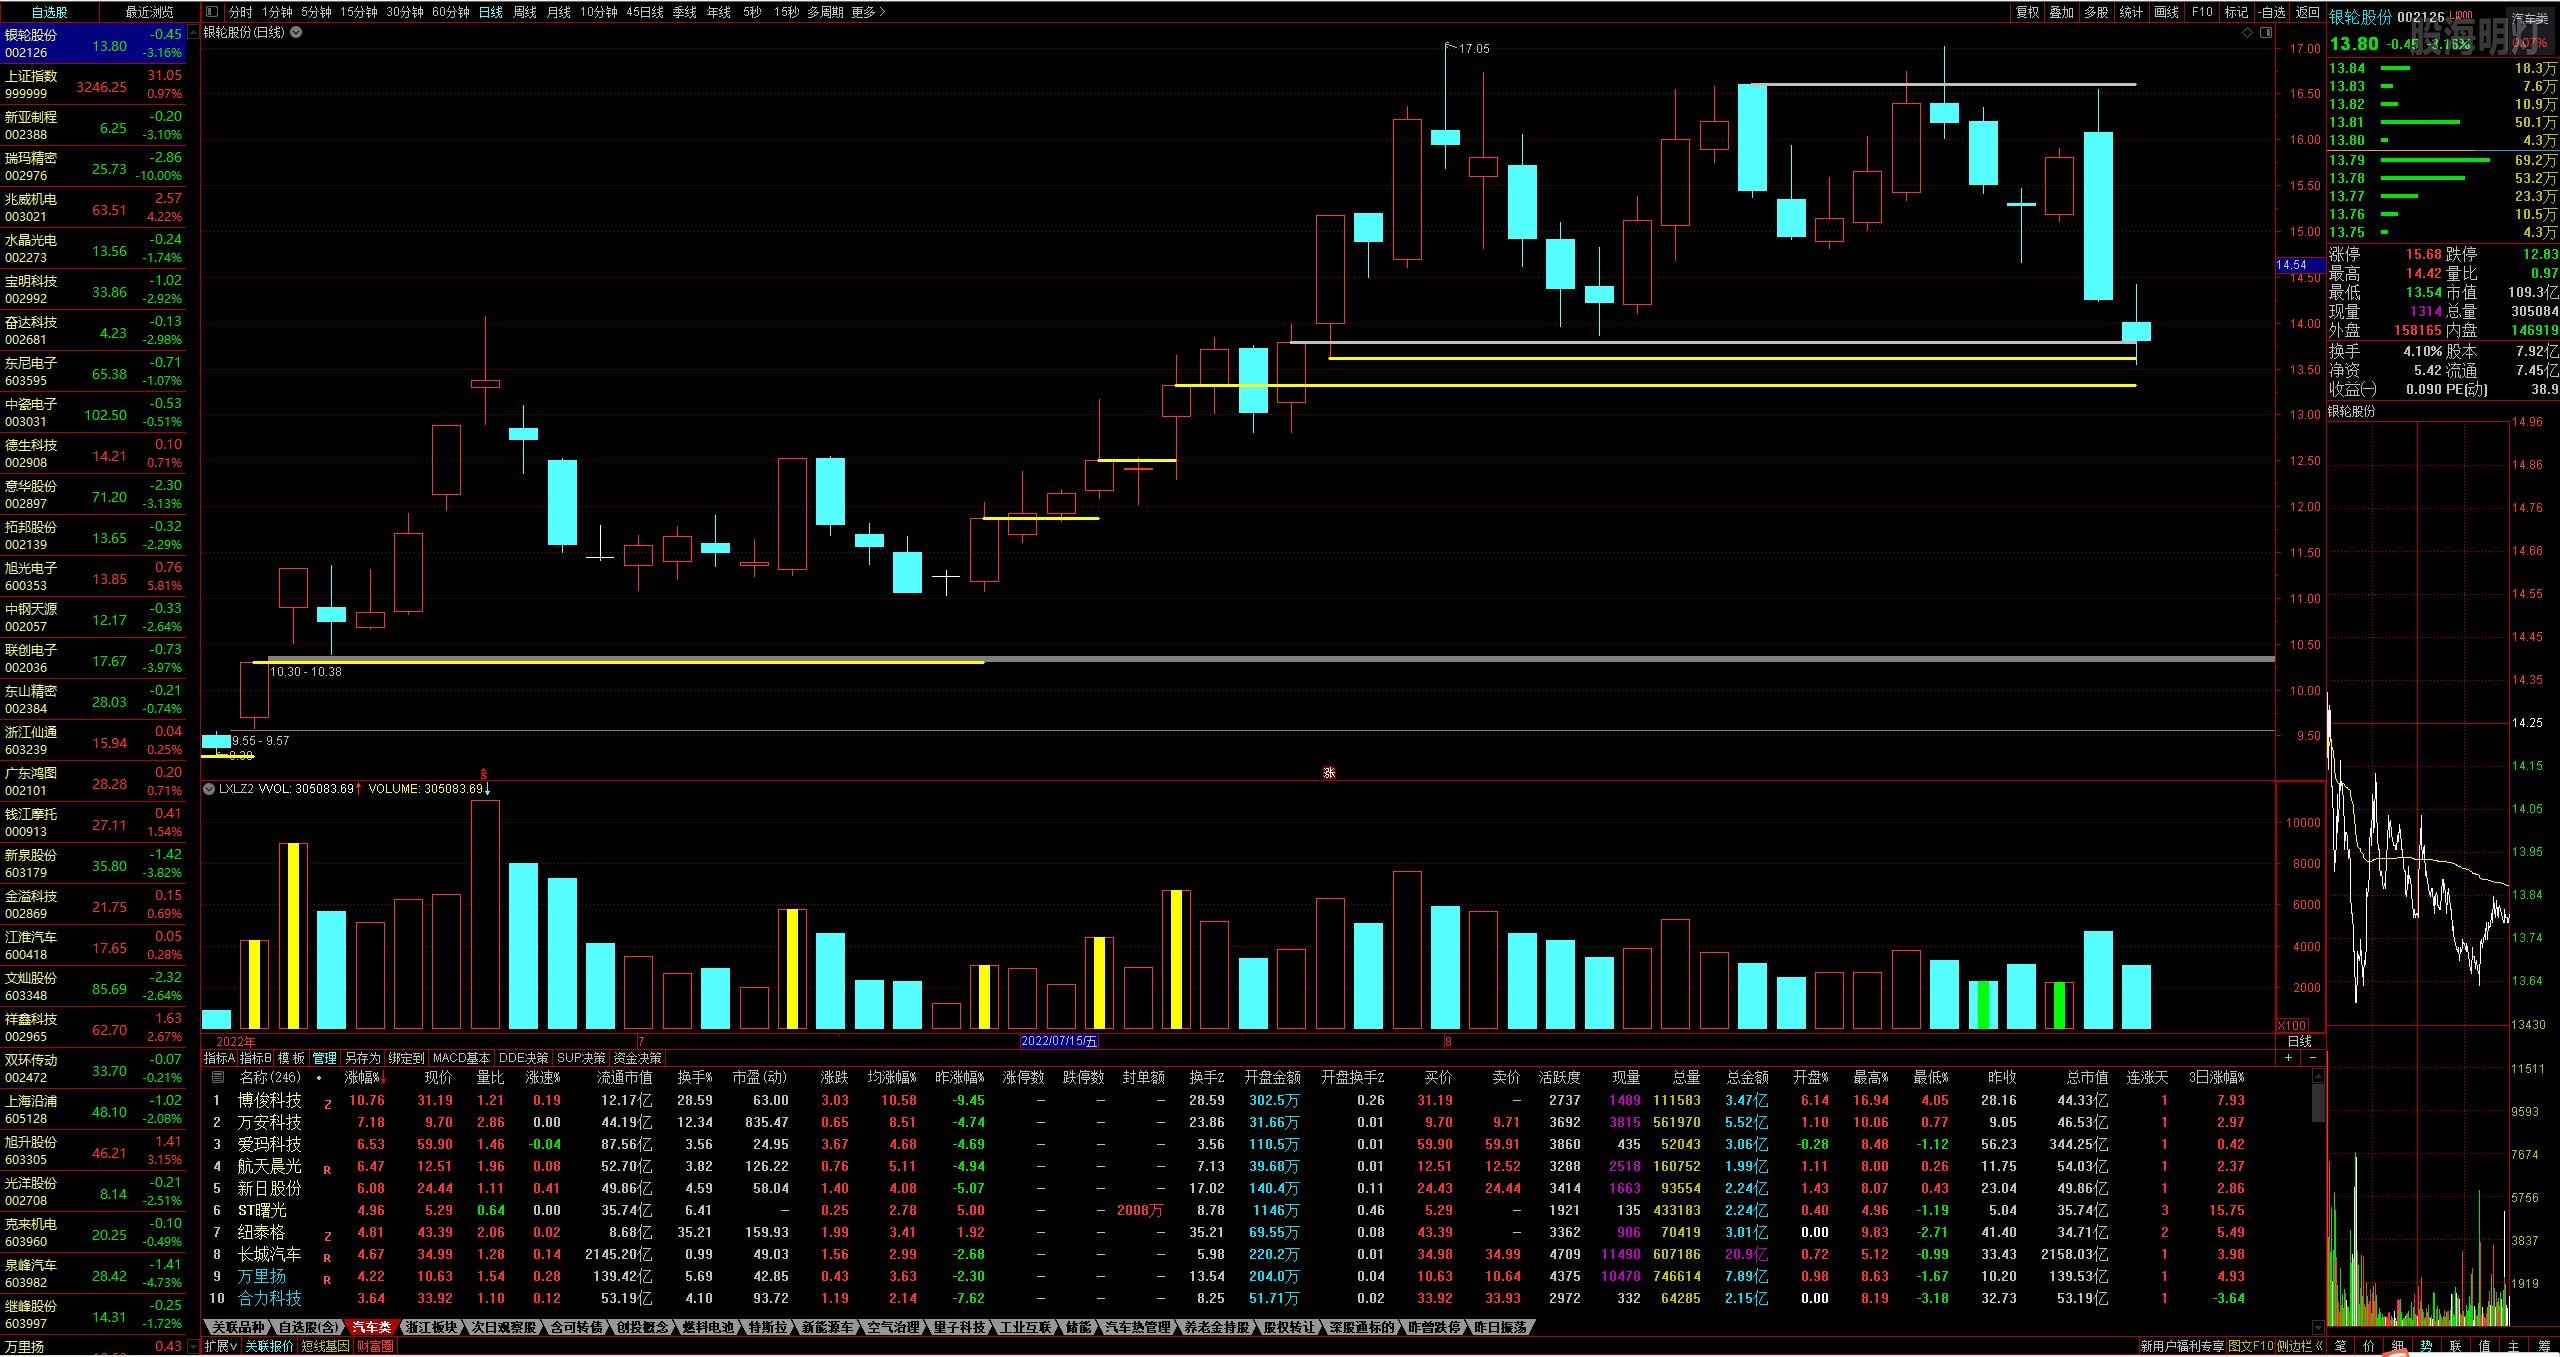The image size is (2560, 1357).
Task: Open the 最近浏览 tab
Action: click(149, 12)
